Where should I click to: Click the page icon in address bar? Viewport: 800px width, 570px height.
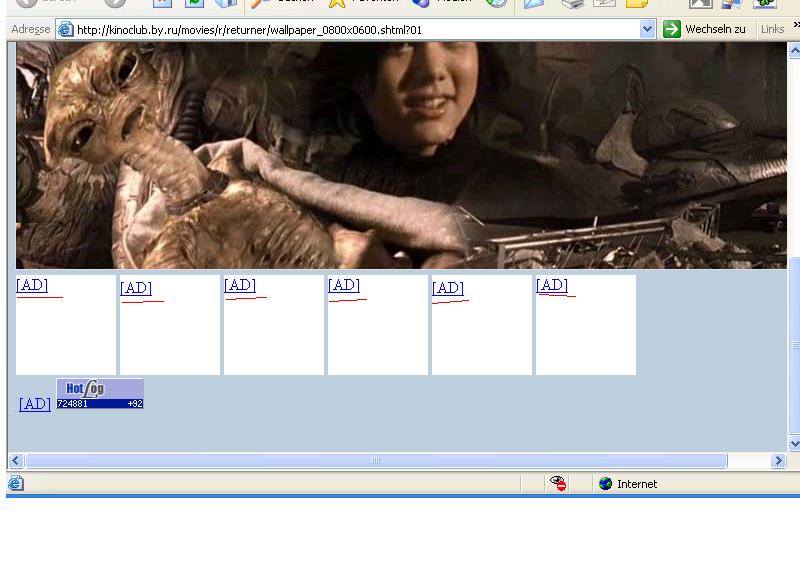pyautogui.click(x=66, y=29)
